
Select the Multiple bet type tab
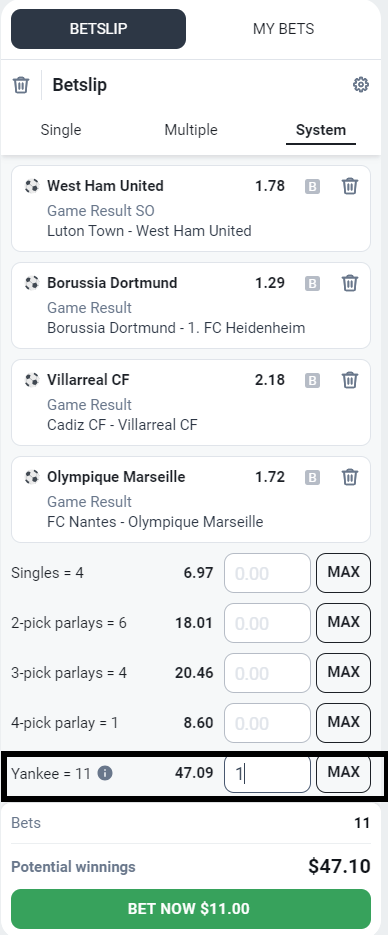(191, 130)
